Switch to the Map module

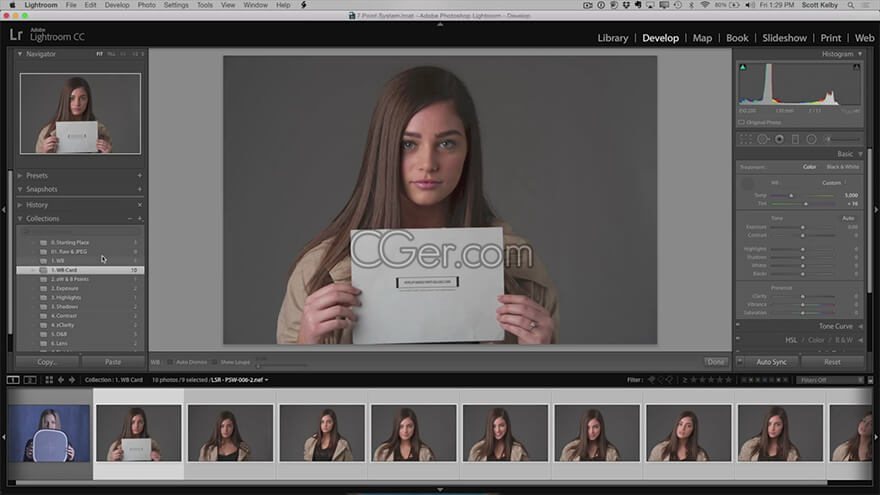[702, 38]
